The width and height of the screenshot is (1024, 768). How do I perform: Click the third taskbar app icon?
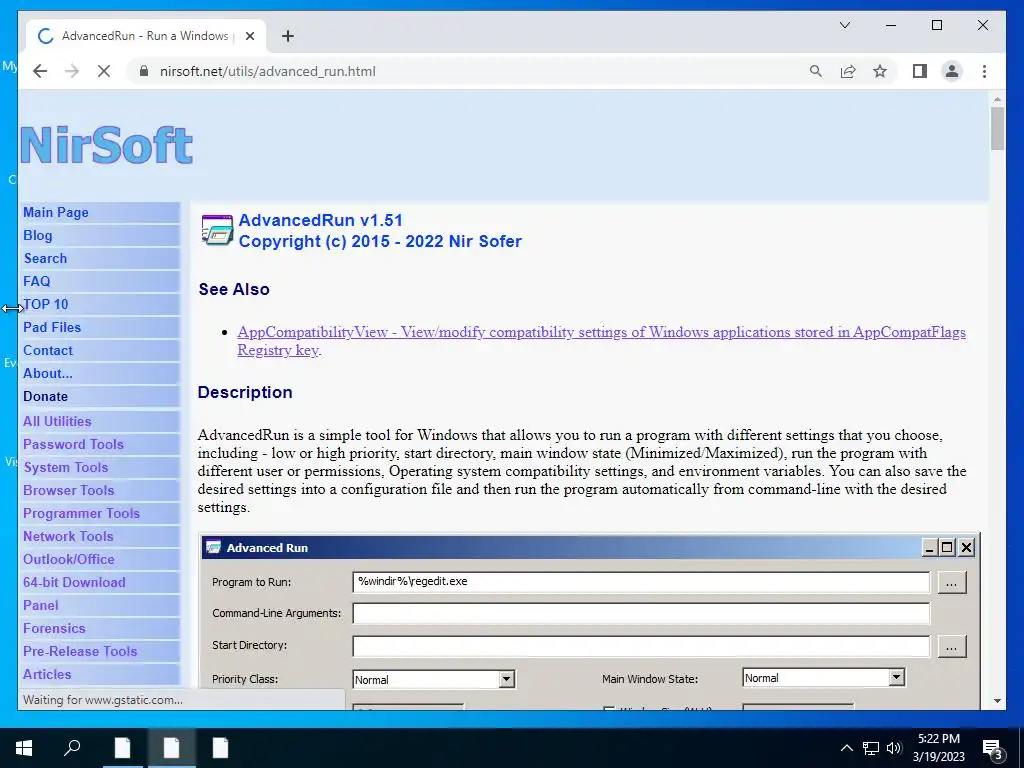coord(220,748)
